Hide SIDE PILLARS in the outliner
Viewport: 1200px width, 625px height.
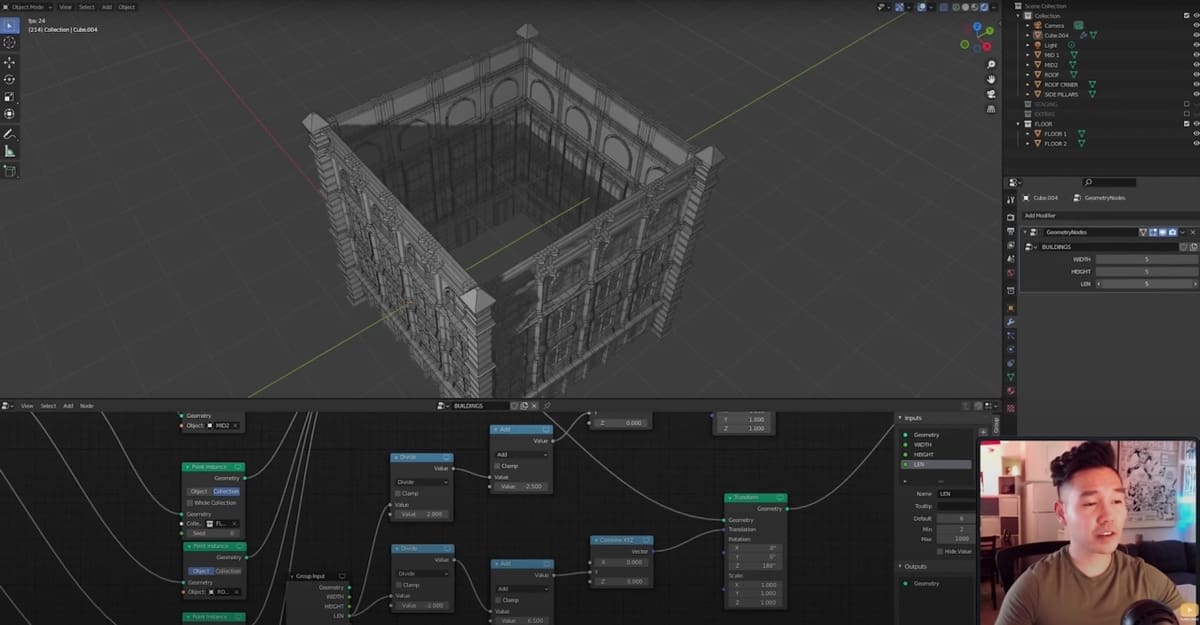(1196, 94)
